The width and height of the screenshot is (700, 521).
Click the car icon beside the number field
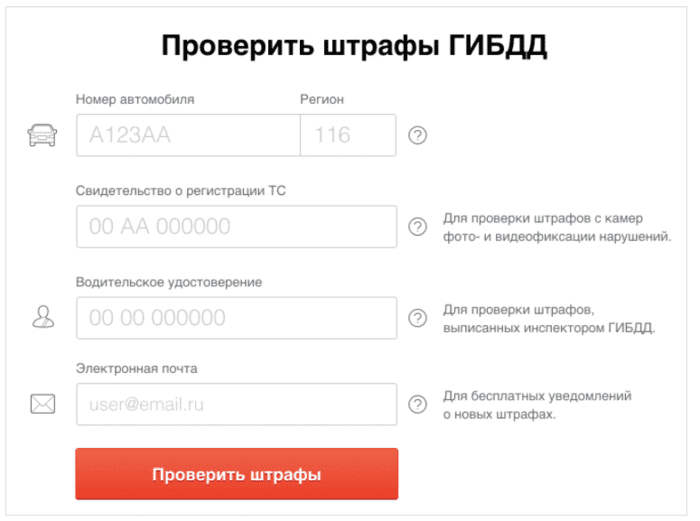42,135
